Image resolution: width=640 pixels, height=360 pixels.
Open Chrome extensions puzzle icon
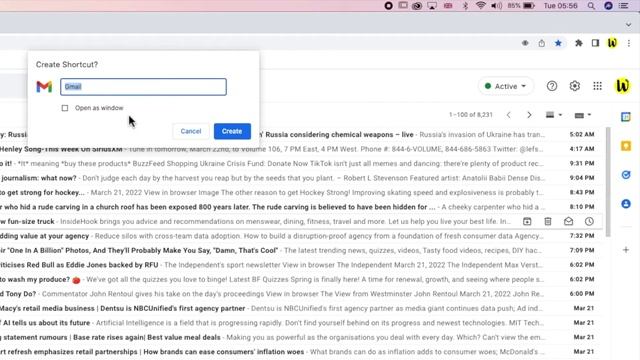[578, 43]
